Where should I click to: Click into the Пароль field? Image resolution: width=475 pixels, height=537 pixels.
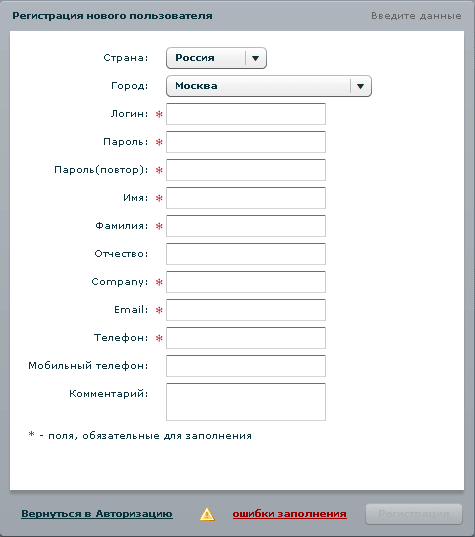point(246,142)
